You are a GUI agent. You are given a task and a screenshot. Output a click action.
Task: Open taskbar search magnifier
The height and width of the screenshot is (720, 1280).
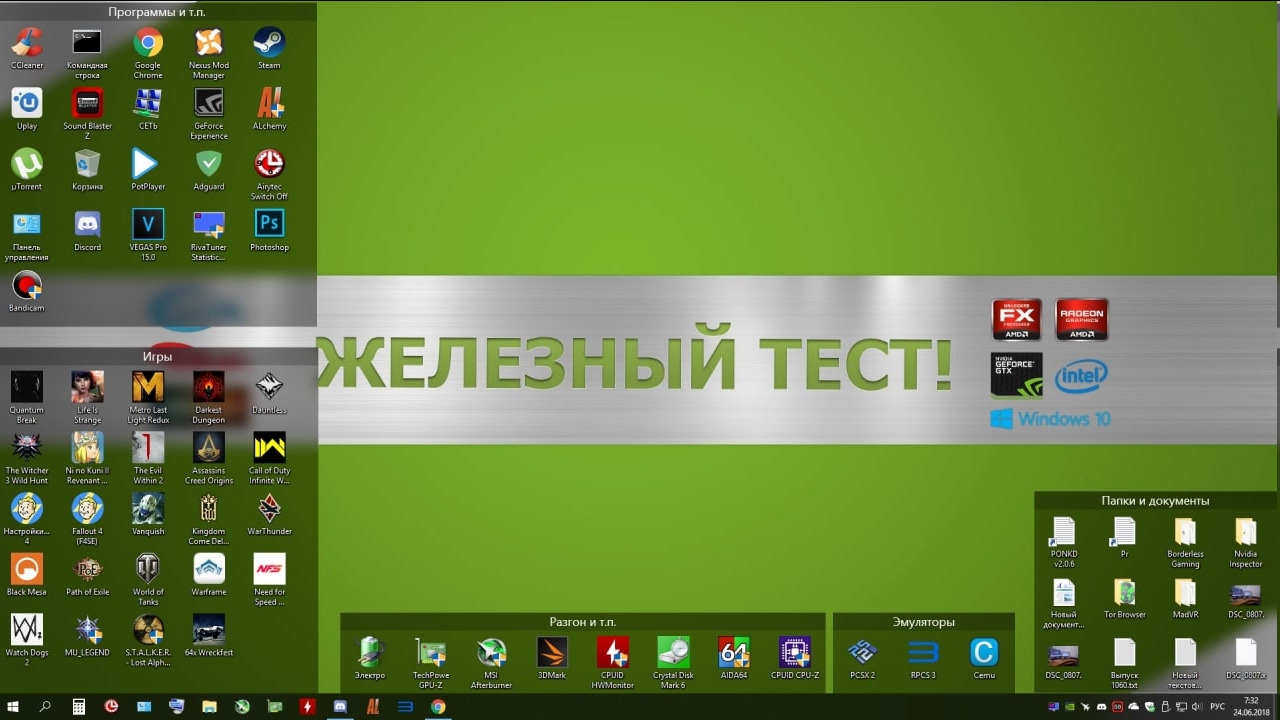[x=45, y=707]
